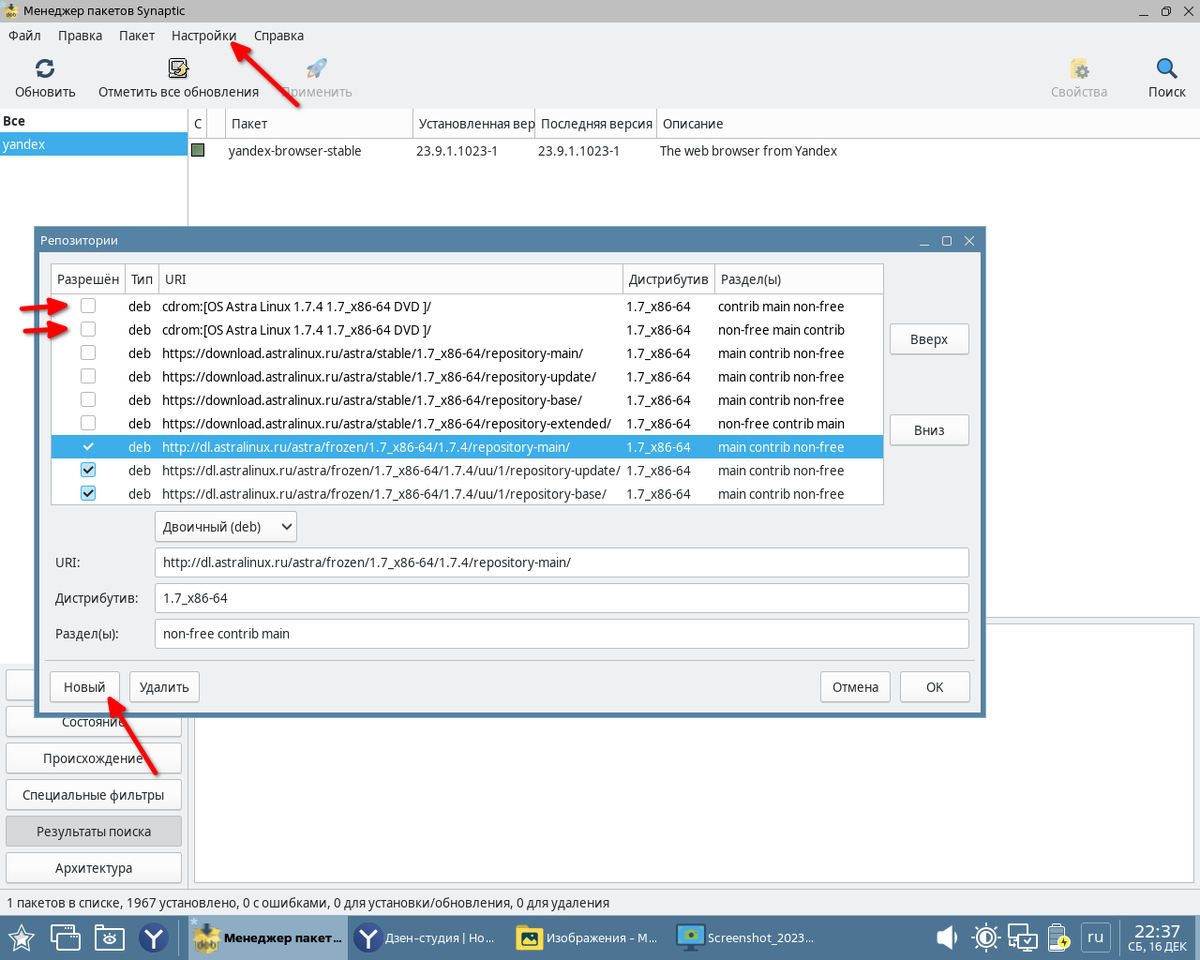This screenshot has height=960, width=1200.
Task: Click the Обновить reload icon
Action: [x=45, y=69]
